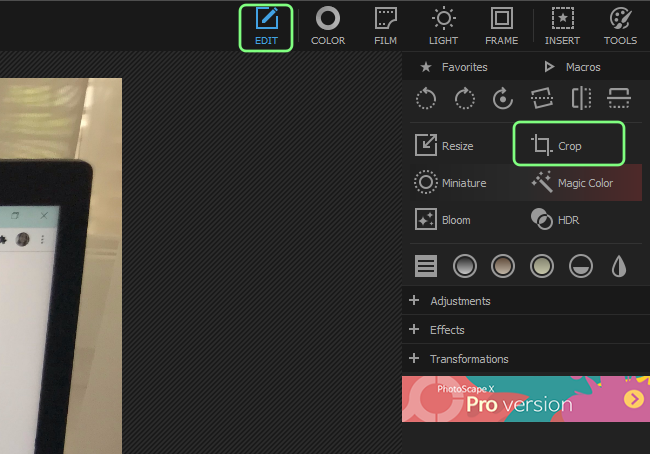Rotate image clockwise icon
The image size is (650, 454).
click(x=464, y=99)
